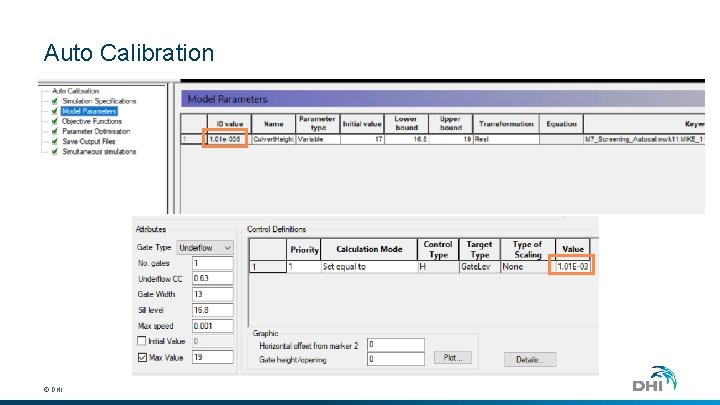
Task: Click the Transformation column header
Action: pos(506,124)
